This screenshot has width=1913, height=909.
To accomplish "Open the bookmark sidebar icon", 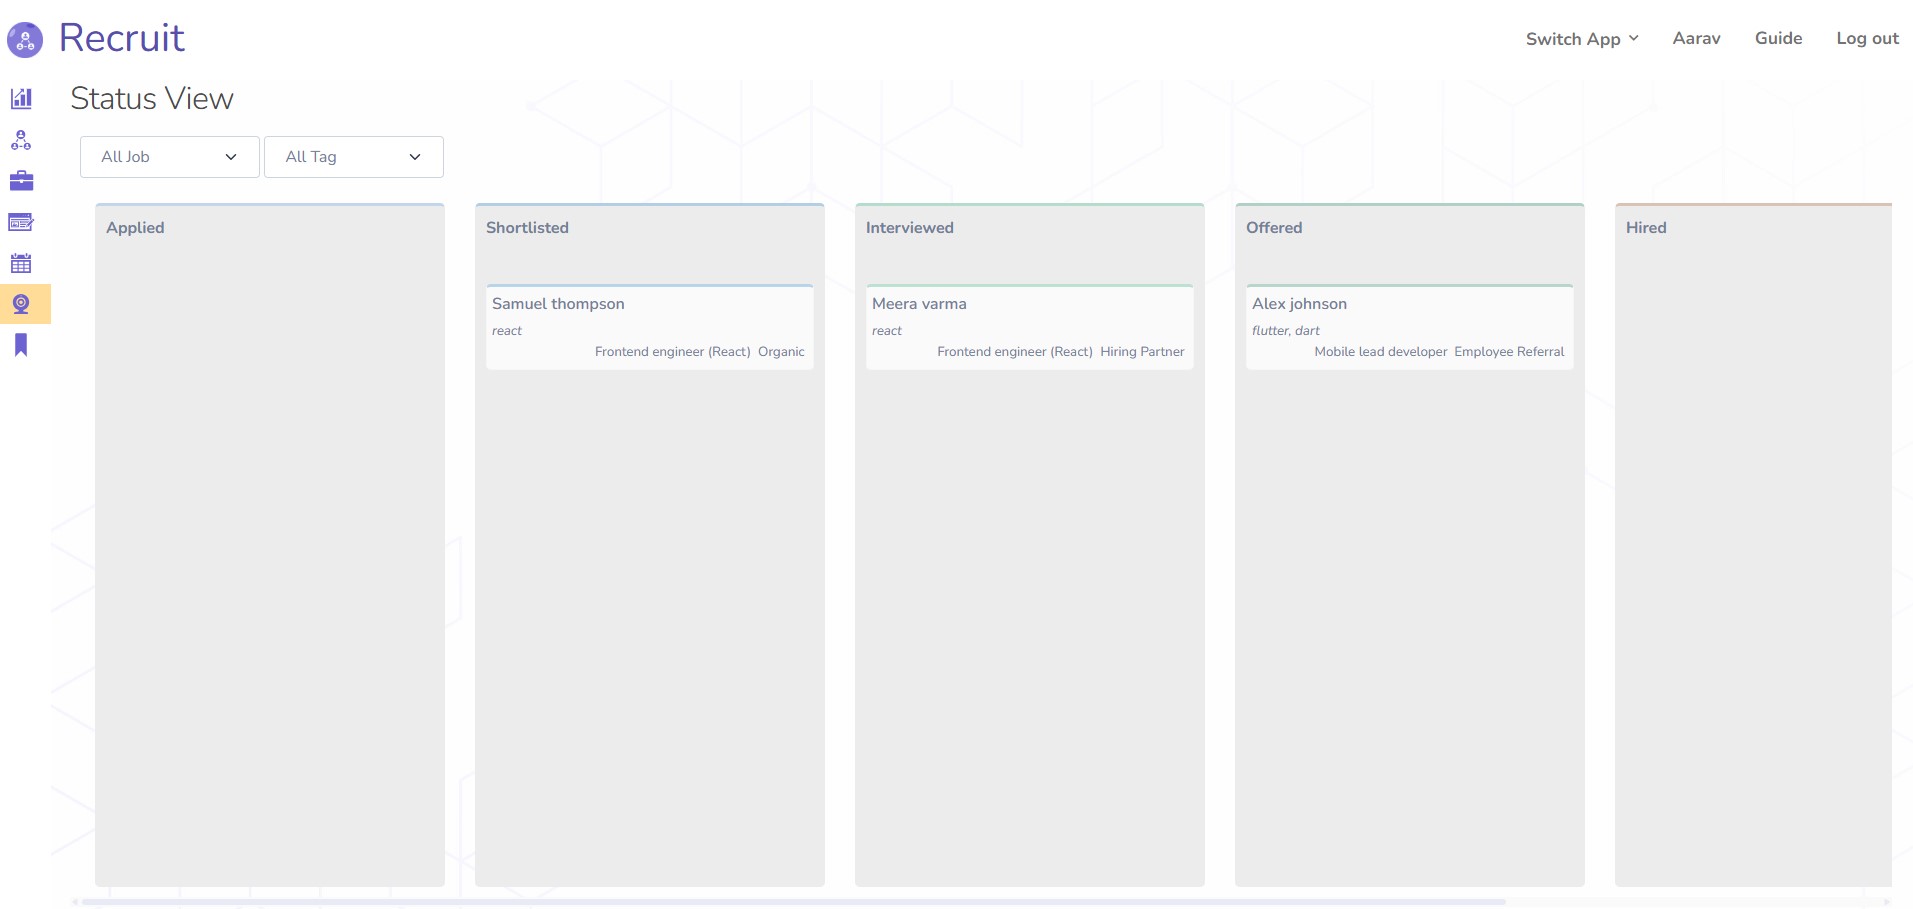I will pyautogui.click(x=21, y=345).
